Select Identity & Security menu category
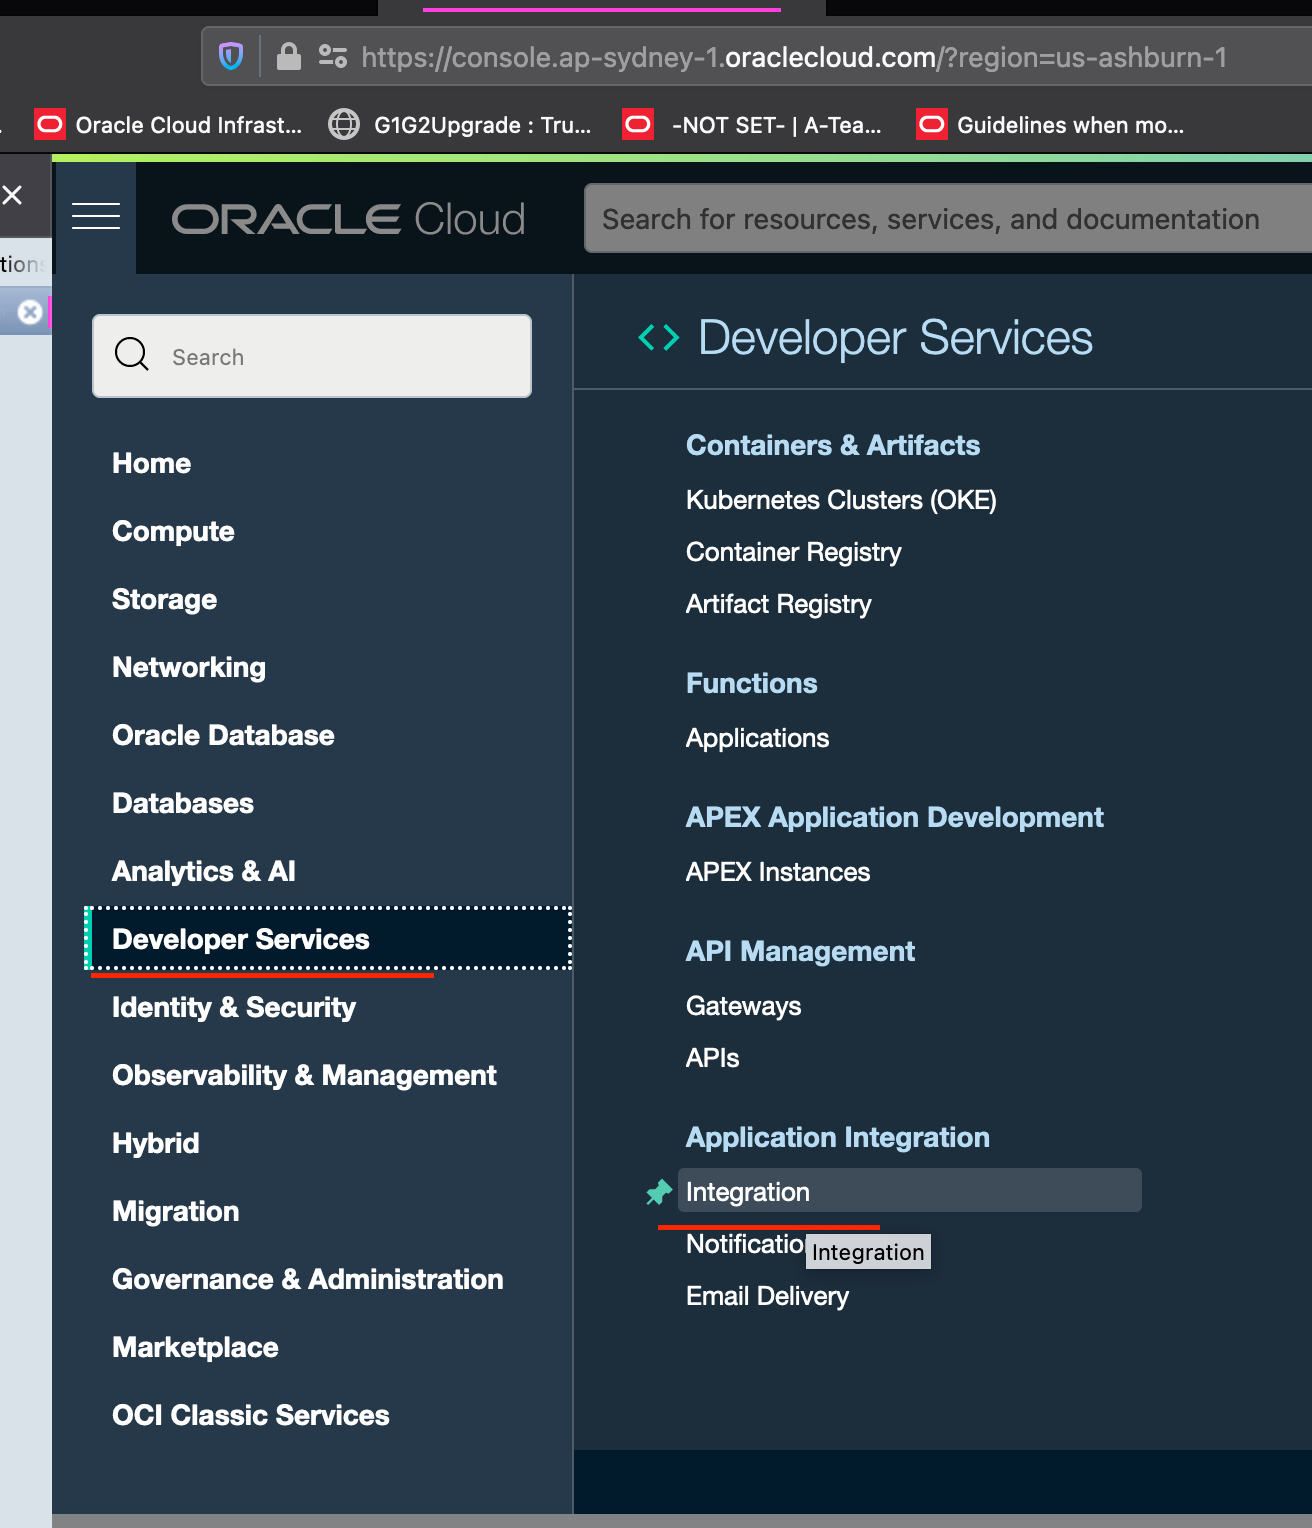 click(234, 1007)
